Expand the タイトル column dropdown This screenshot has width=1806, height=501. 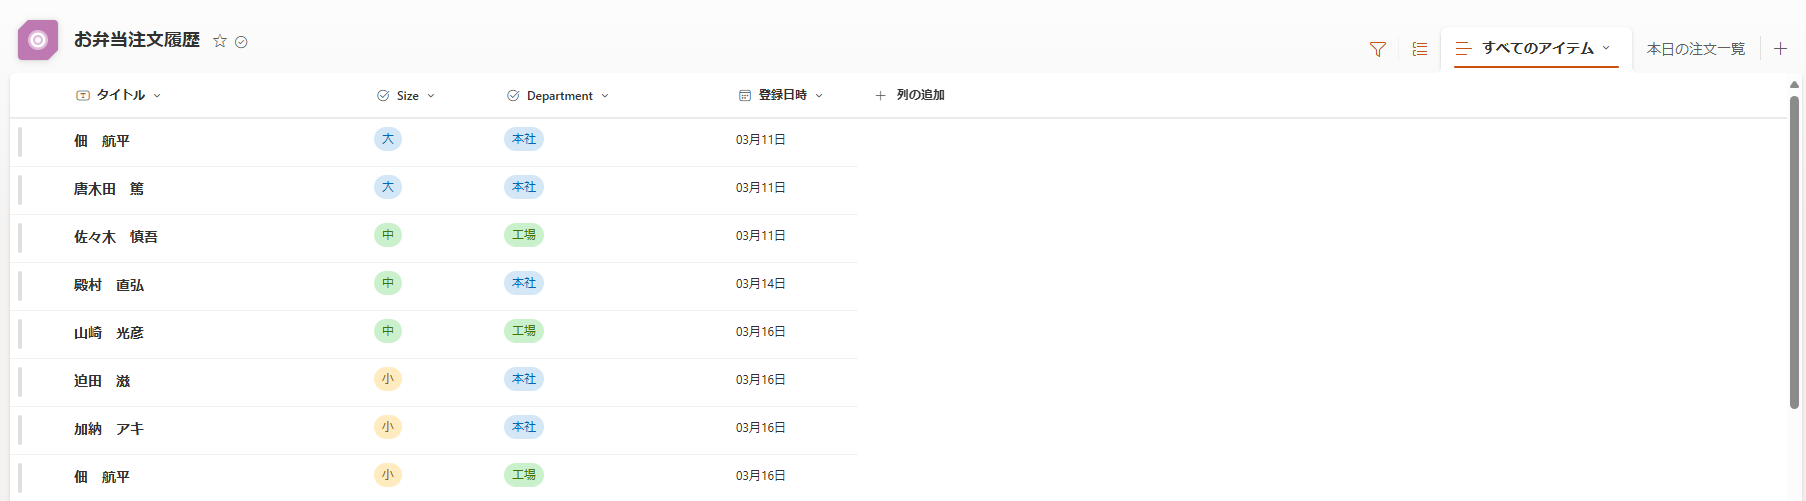tap(157, 96)
